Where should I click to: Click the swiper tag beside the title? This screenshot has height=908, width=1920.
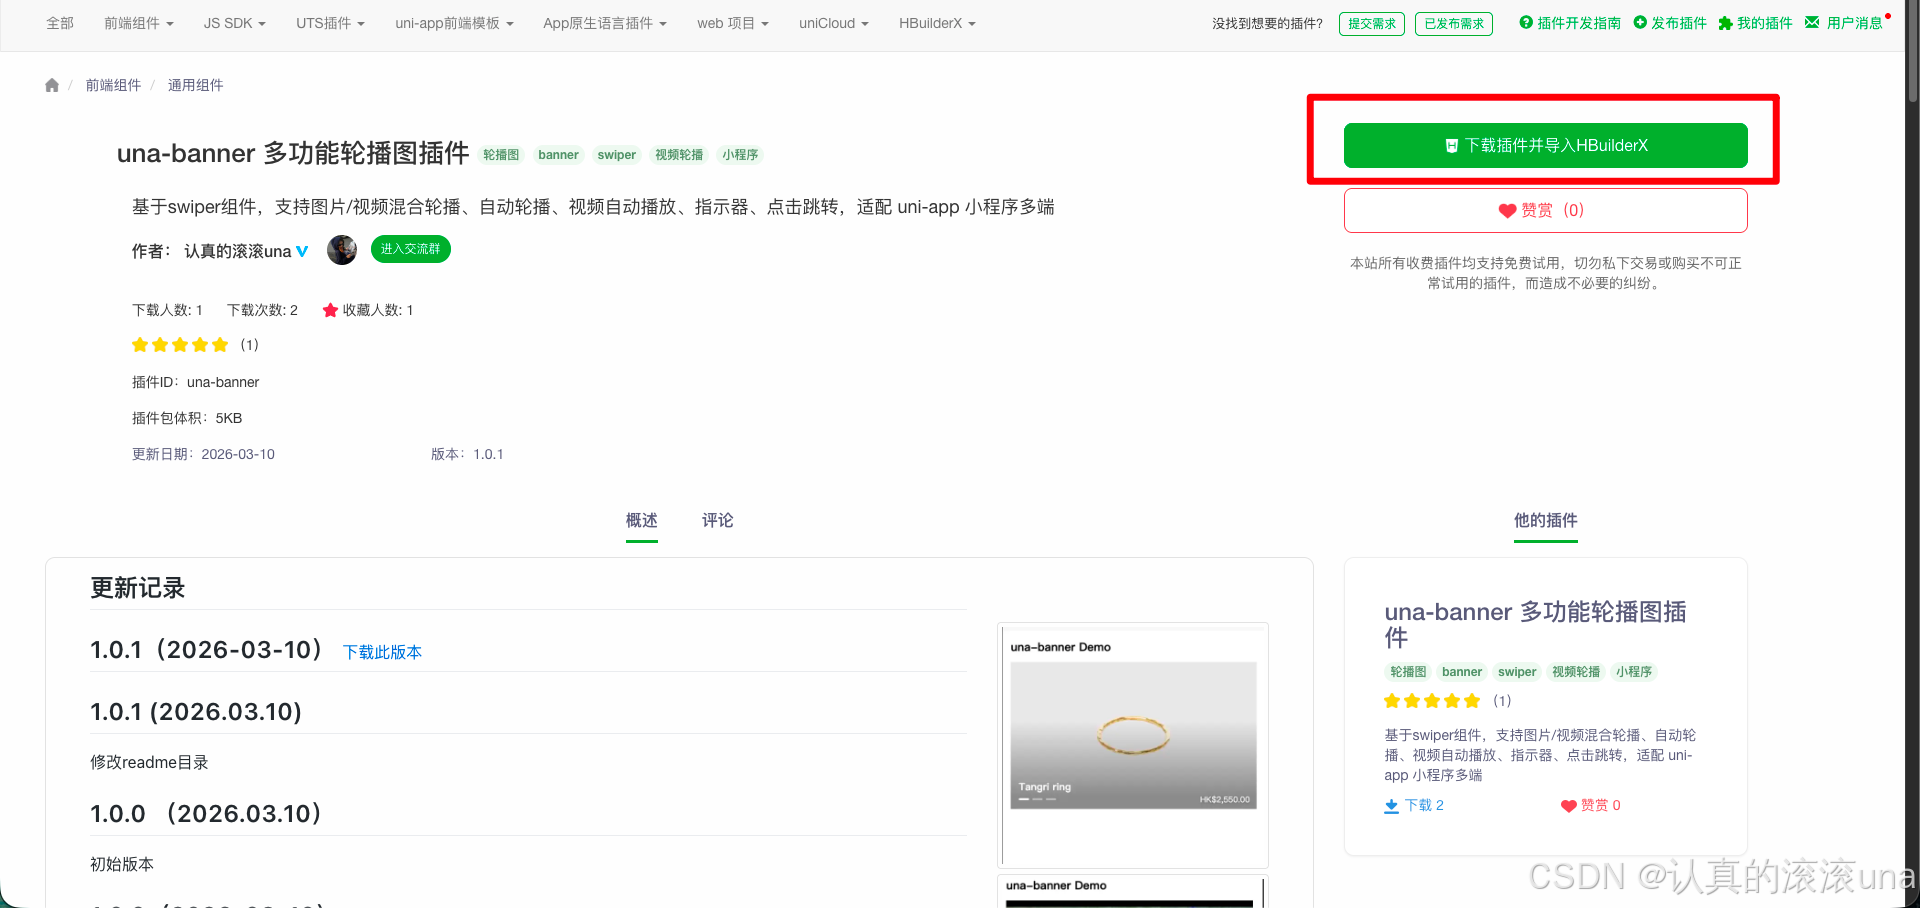click(617, 155)
